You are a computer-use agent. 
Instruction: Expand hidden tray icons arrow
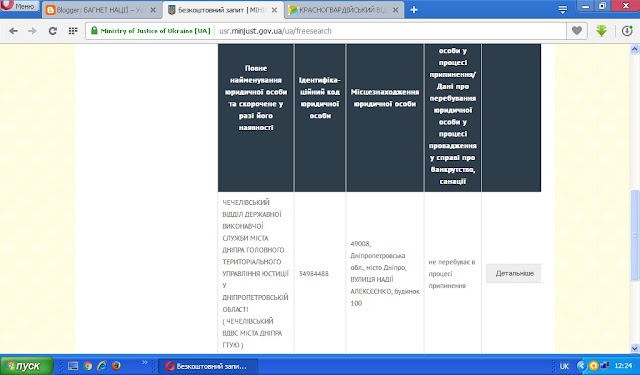tap(581, 366)
